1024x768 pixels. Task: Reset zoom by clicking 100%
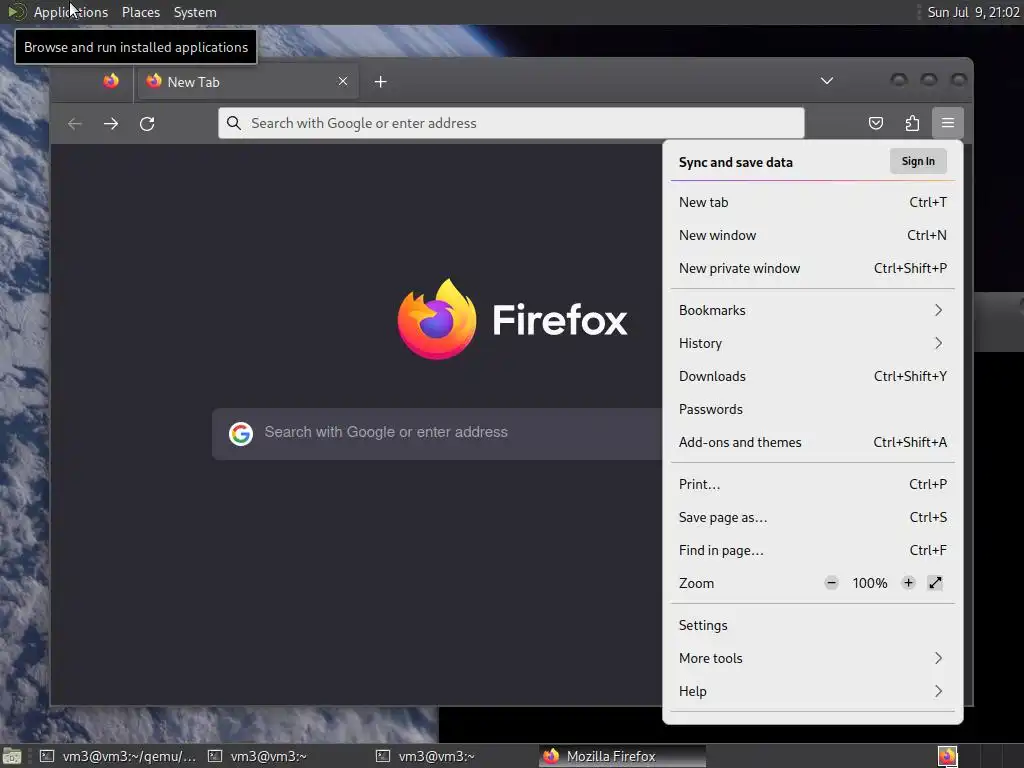869,583
